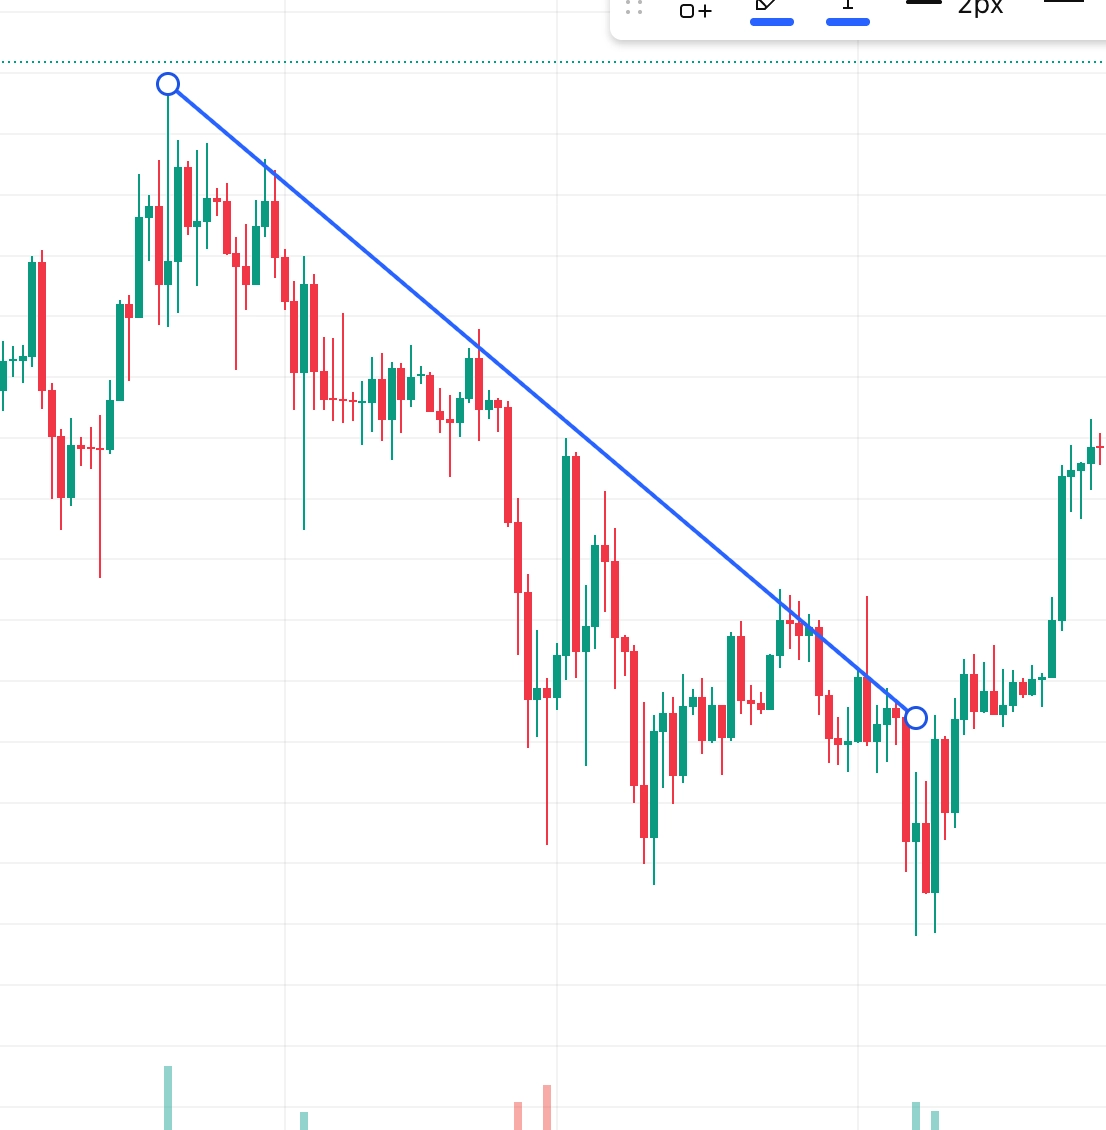
Task: Click the pencil line color icon
Action: point(768,5)
